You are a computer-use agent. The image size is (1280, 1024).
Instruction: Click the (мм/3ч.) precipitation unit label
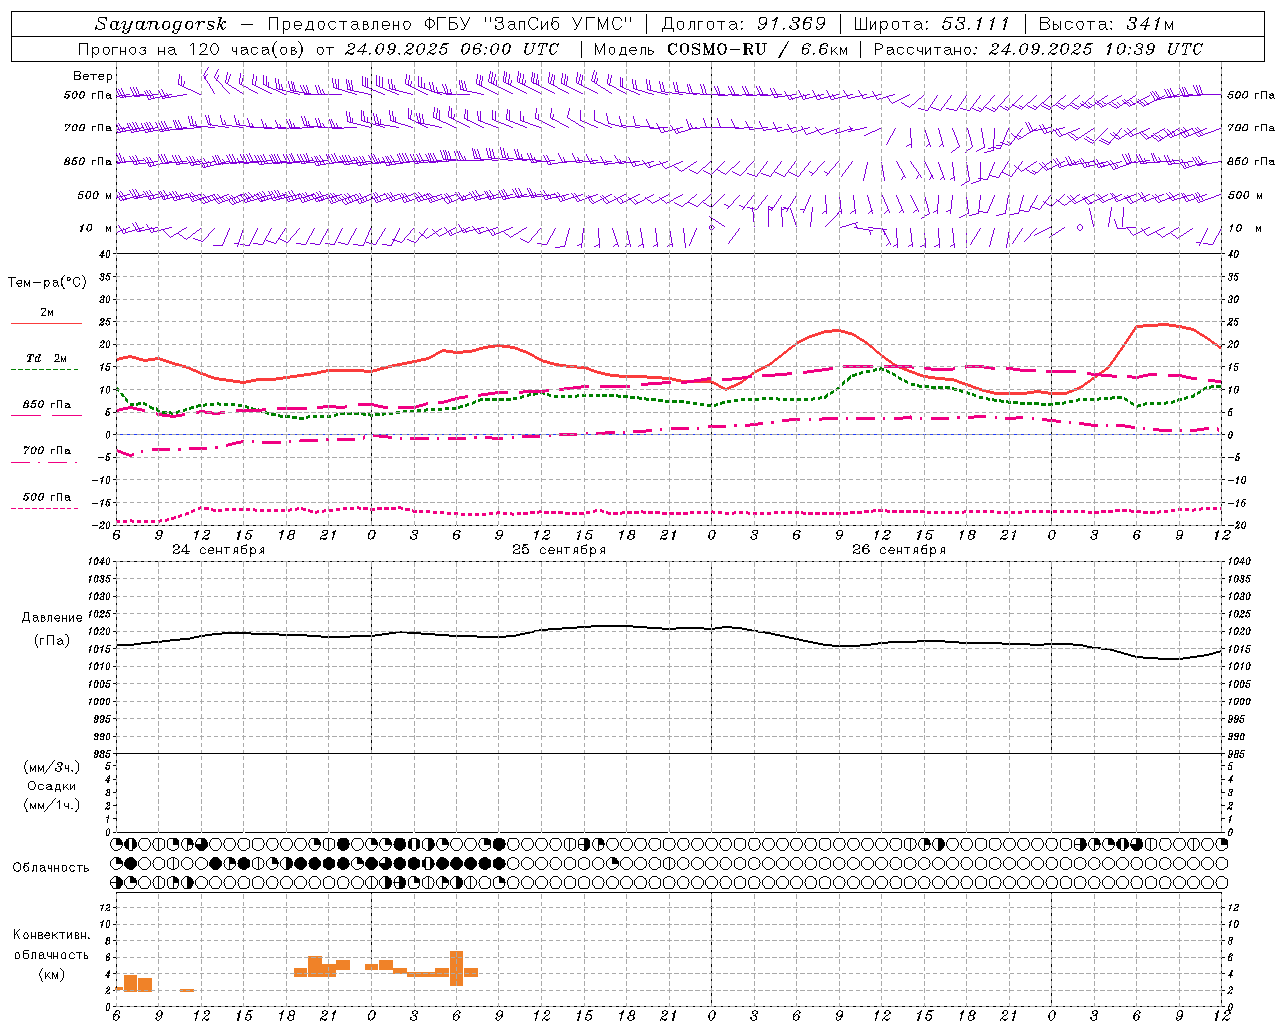pos(52,767)
